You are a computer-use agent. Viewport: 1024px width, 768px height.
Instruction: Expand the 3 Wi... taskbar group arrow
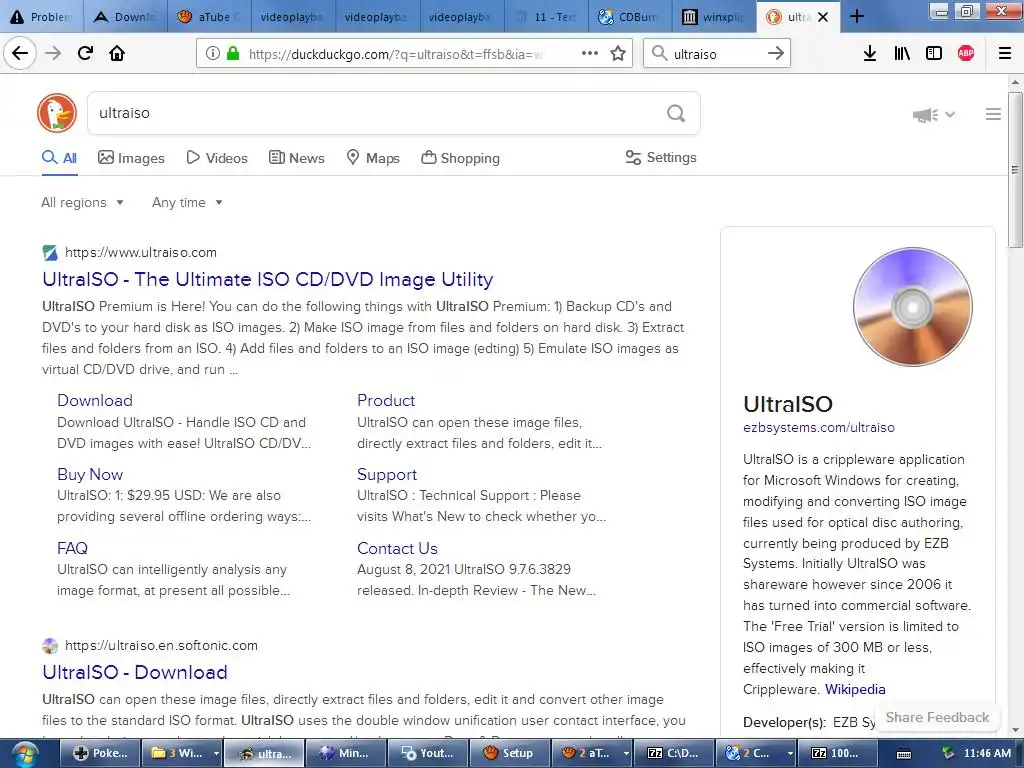[216, 753]
